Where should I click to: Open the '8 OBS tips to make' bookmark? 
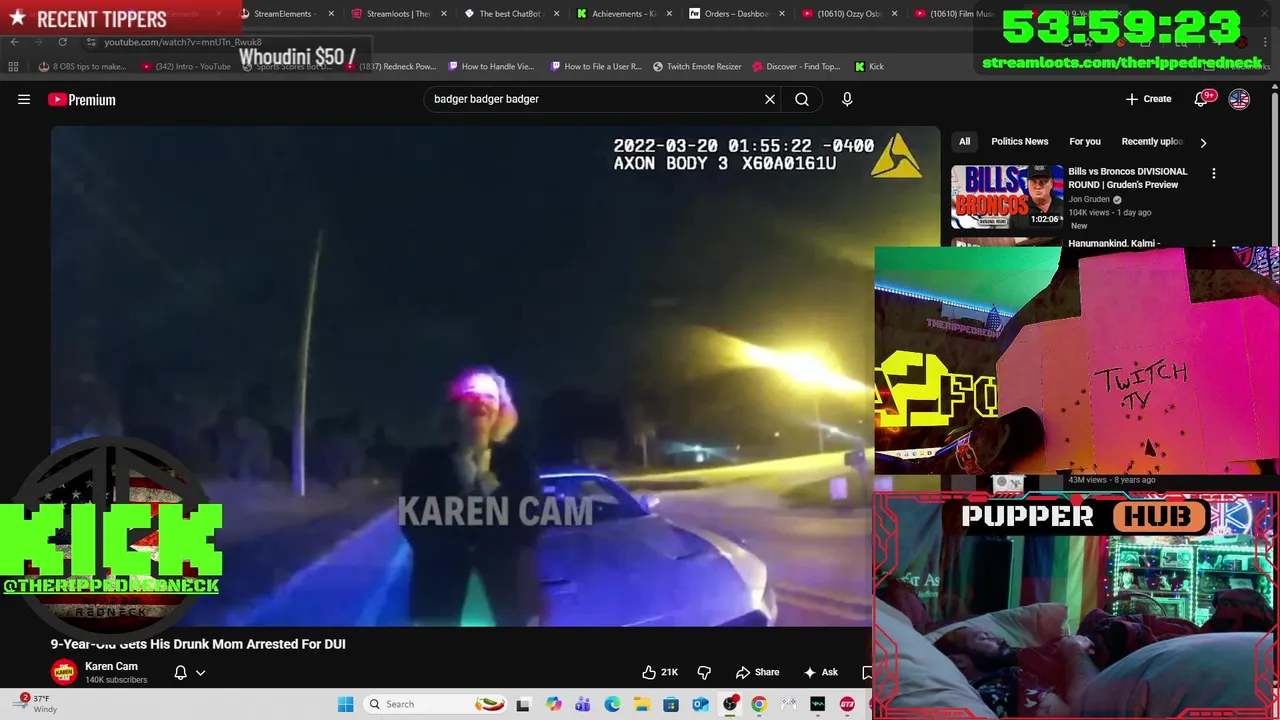coord(82,66)
